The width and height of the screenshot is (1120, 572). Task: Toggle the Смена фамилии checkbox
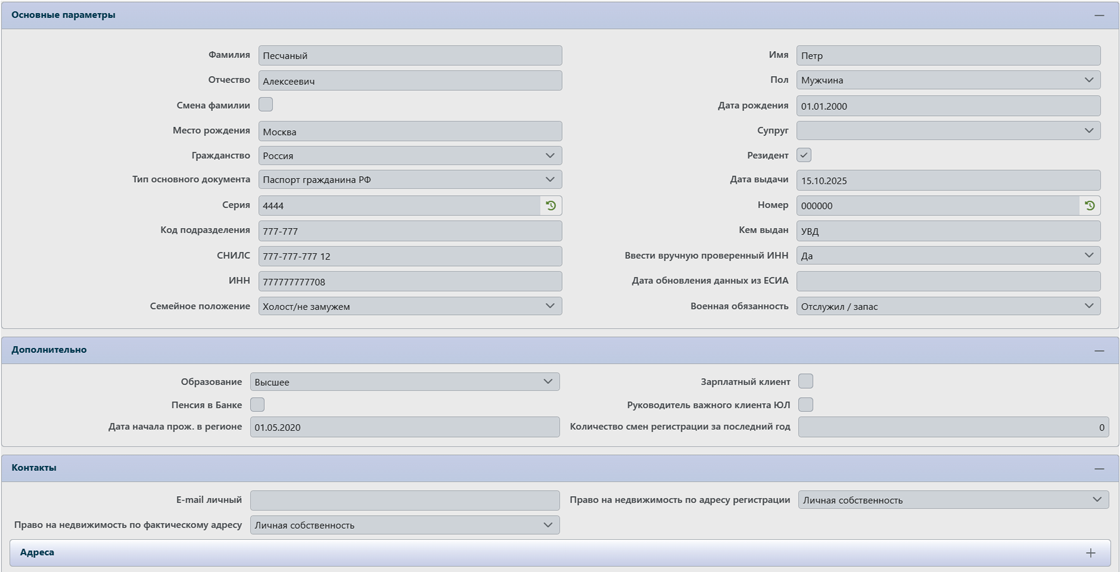coord(266,105)
